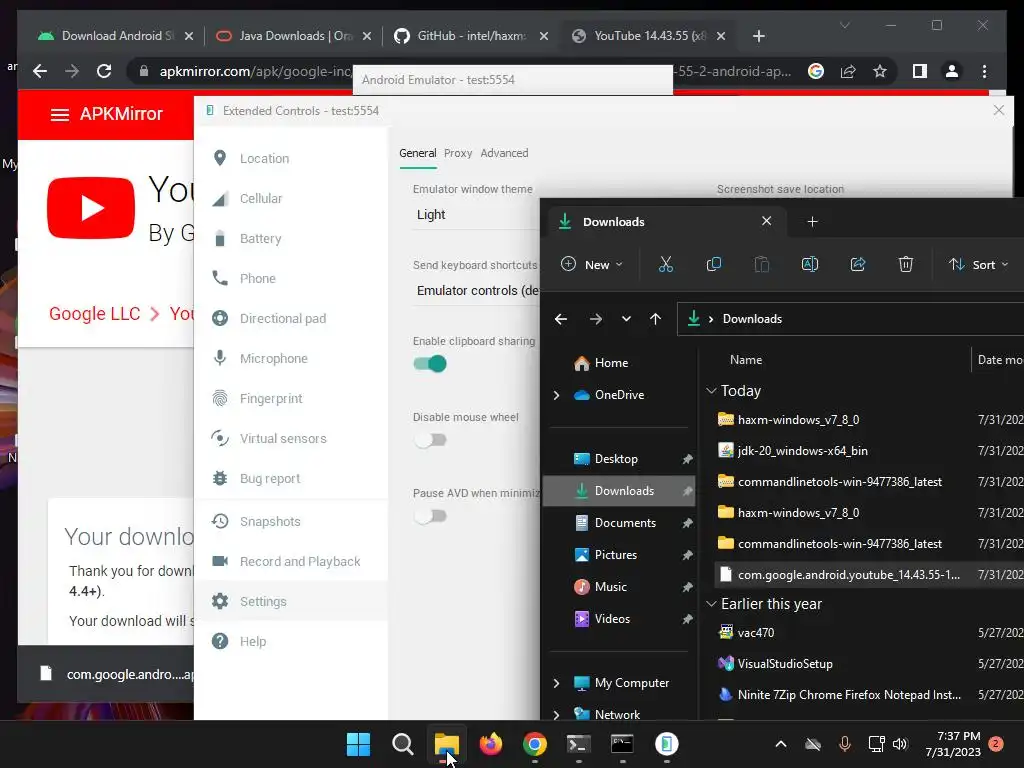Open Firefox from the taskbar
Screen dimensions: 1024x768
tap(490, 744)
